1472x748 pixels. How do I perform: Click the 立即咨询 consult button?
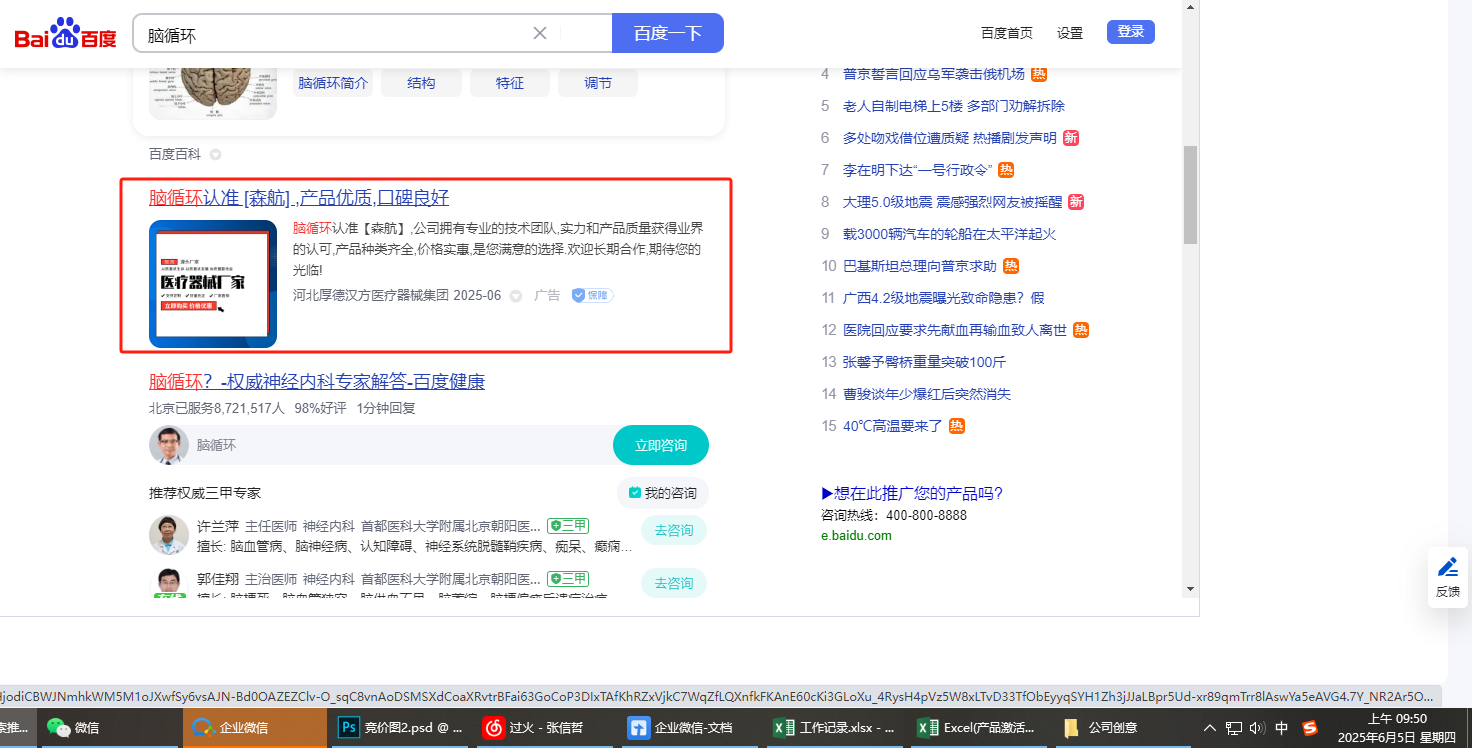[x=660, y=445]
